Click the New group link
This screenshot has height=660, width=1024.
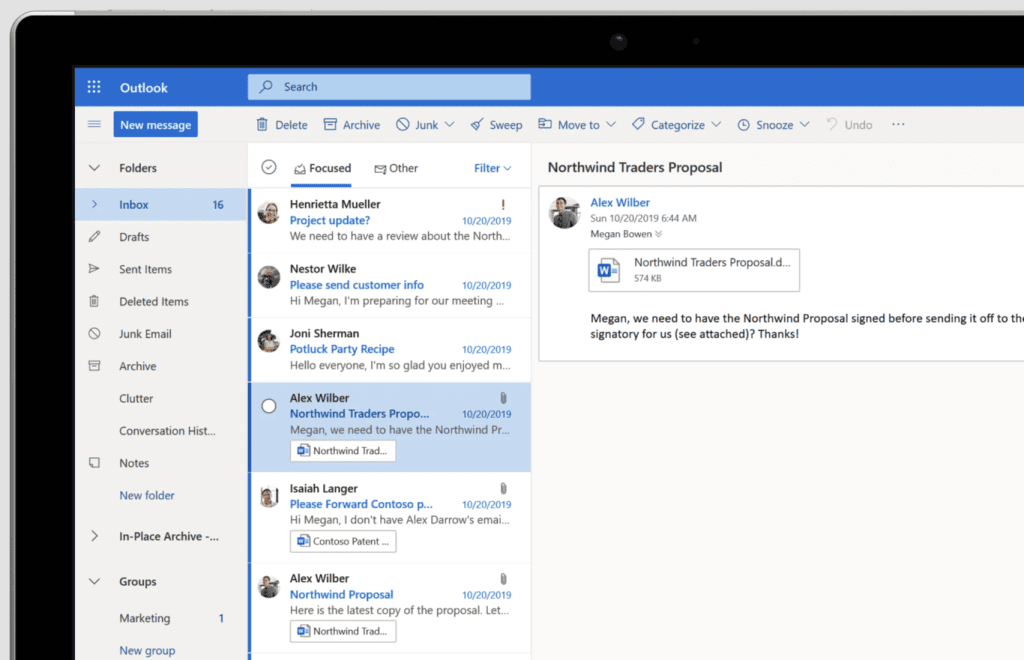(x=147, y=650)
